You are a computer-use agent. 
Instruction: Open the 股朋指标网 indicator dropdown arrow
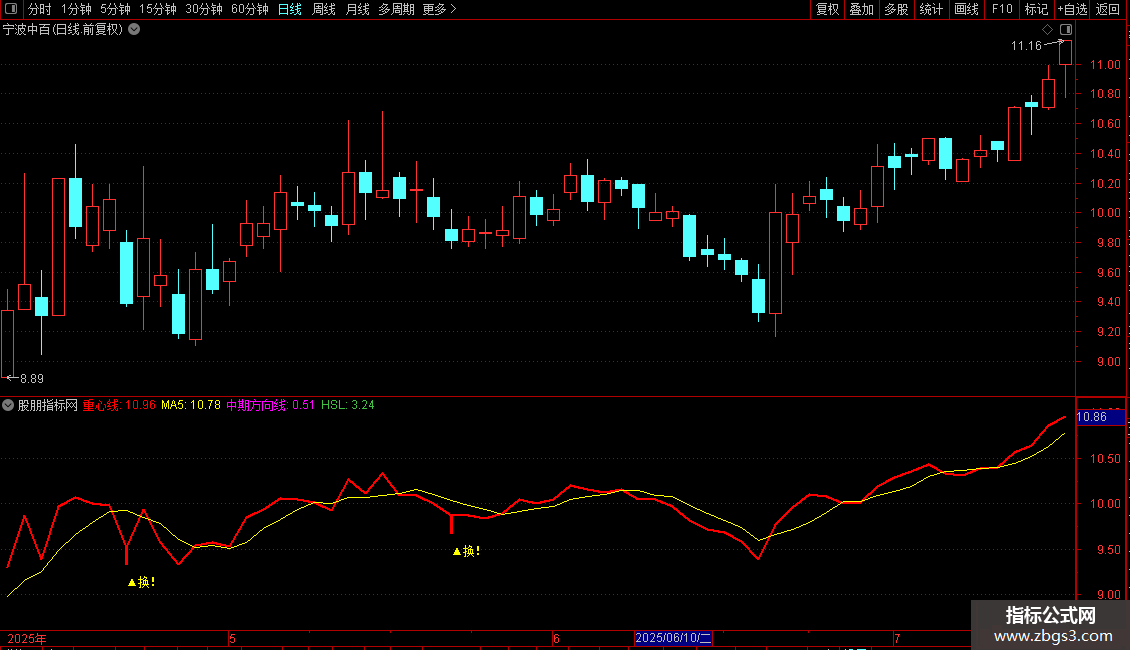point(8,405)
